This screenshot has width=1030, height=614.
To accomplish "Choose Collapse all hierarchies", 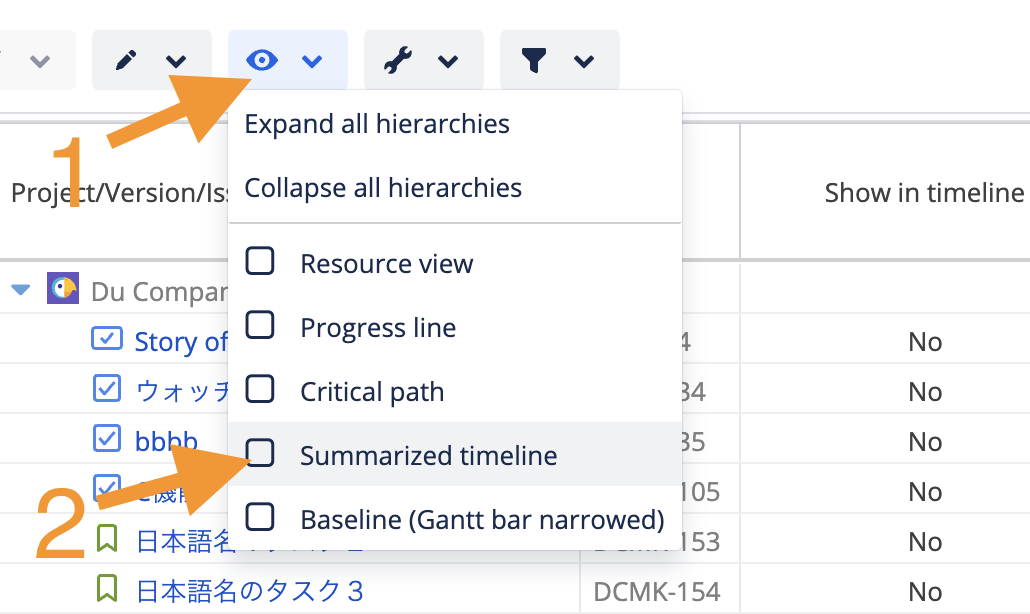I will (383, 188).
